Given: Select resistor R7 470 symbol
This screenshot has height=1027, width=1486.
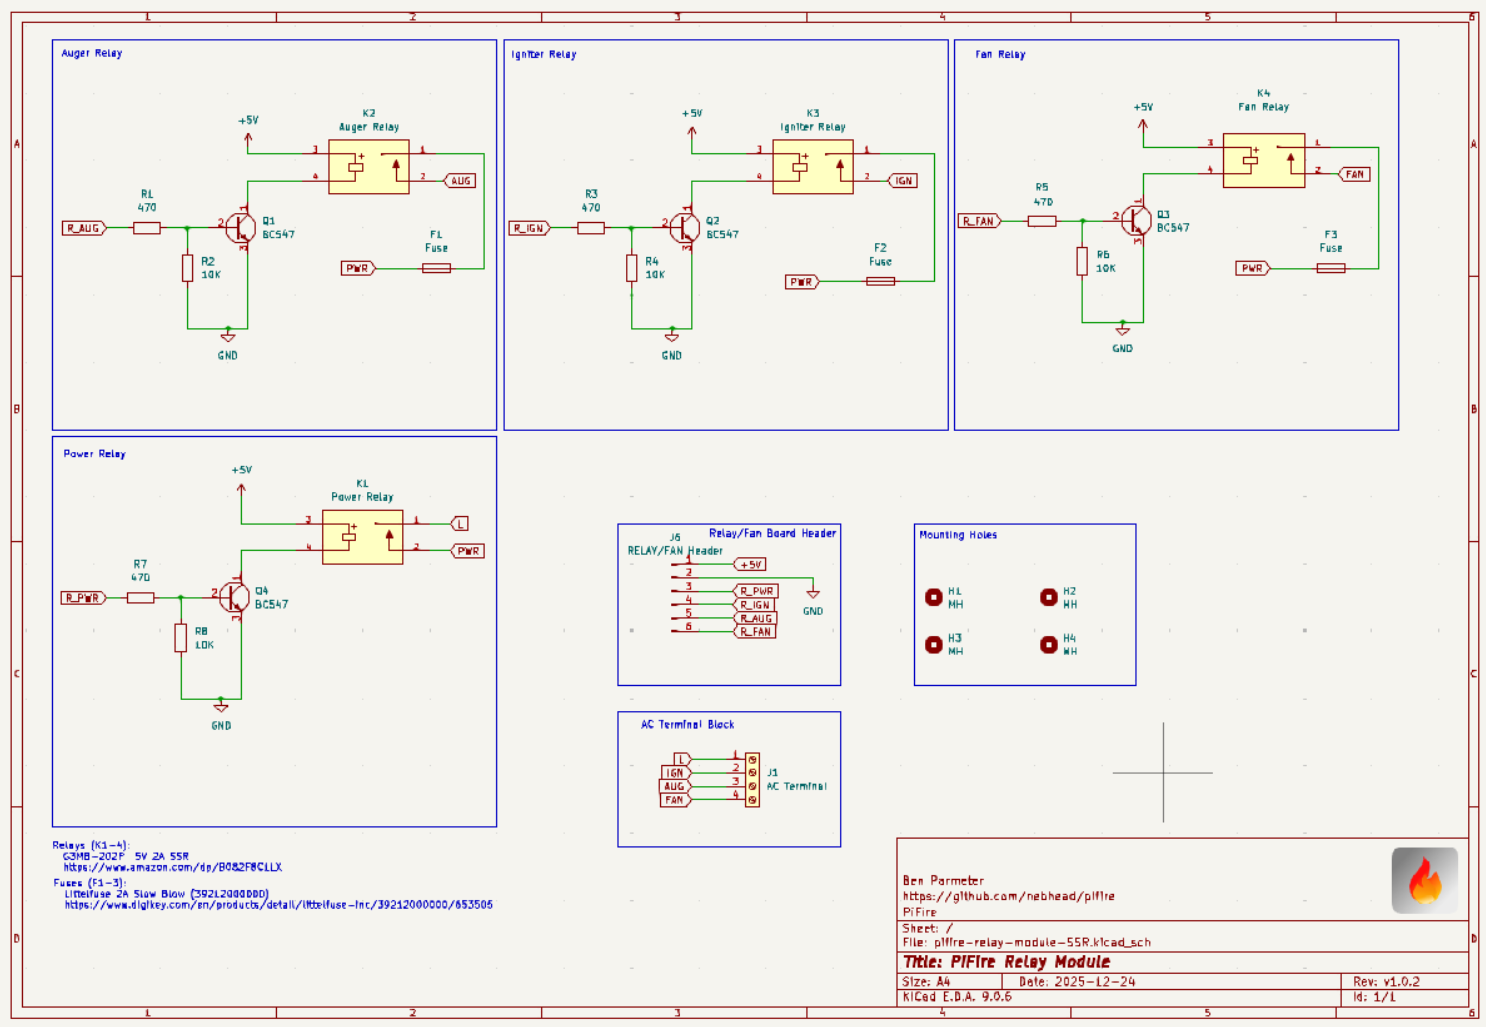Looking at the screenshot, I should pyautogui.click(x=140, y=598).
